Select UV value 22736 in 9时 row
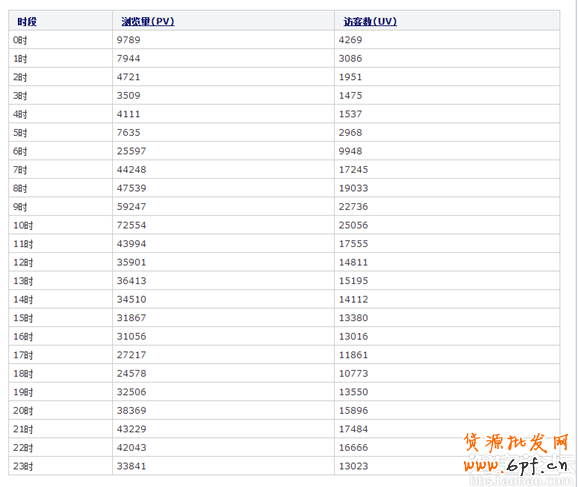This screenshot has width=578, height=487. 354,206
